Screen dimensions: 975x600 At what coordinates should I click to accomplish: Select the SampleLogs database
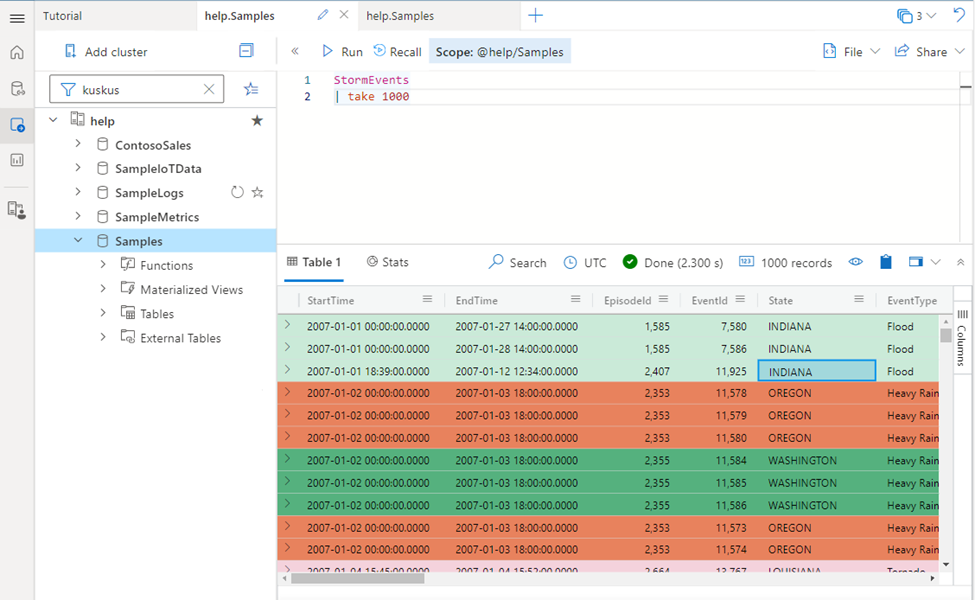149,193
